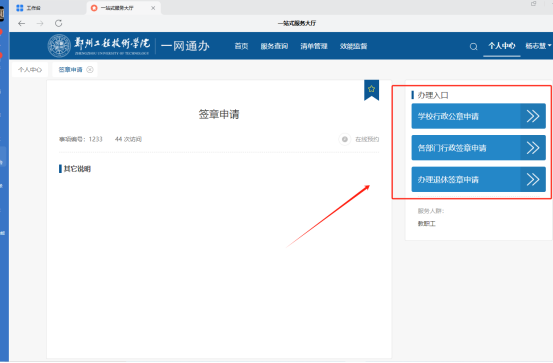The width and height of the screenshot is (553, 363).
Task: Open the 效能监督 menu item
Action: click(353, 46)
